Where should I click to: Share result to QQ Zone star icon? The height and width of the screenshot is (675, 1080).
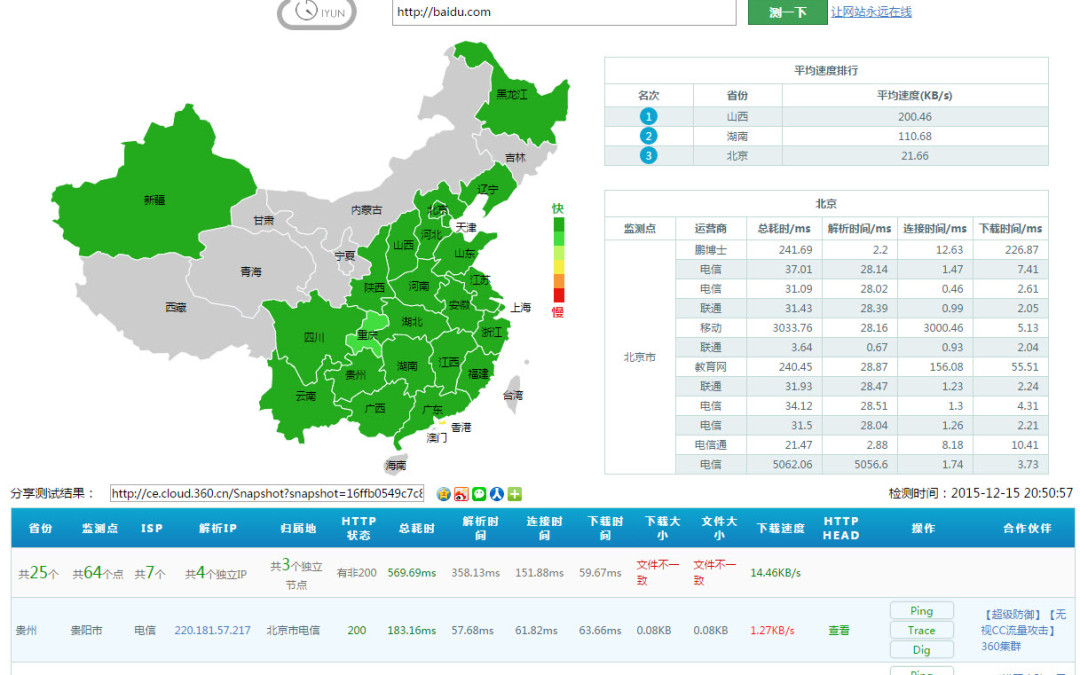pyautogui.click(x=444, y=494)
